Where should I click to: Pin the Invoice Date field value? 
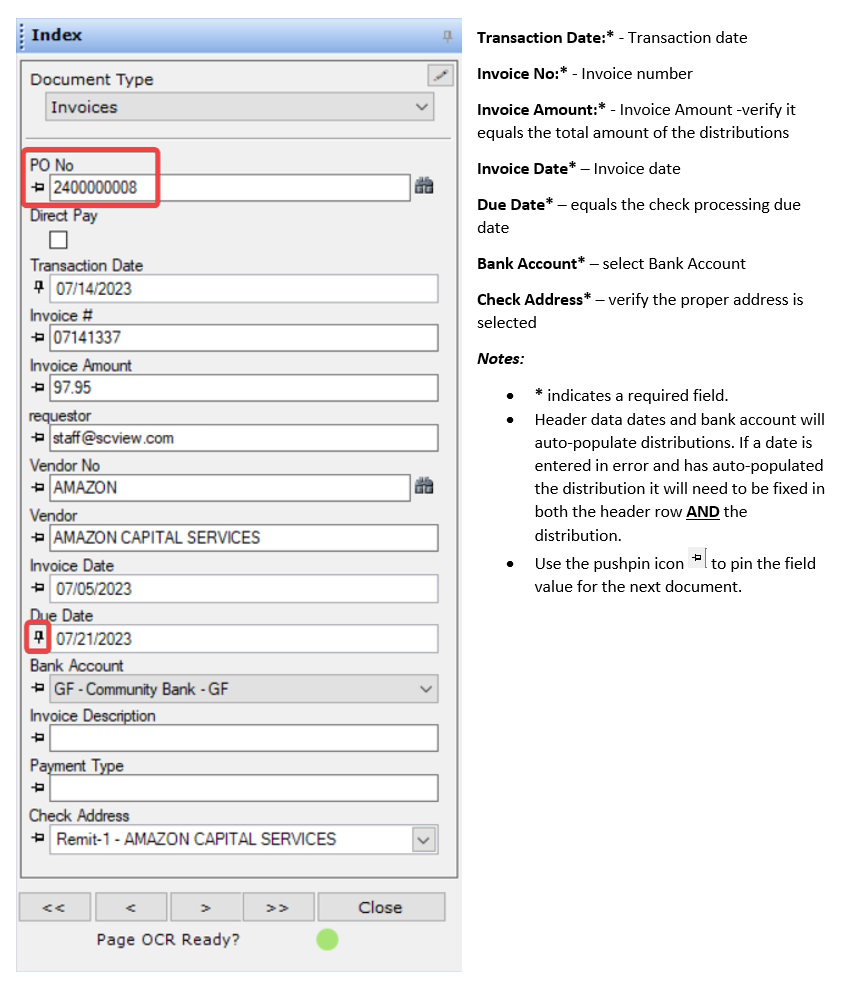pyautogui.click(x=39, y=588)
